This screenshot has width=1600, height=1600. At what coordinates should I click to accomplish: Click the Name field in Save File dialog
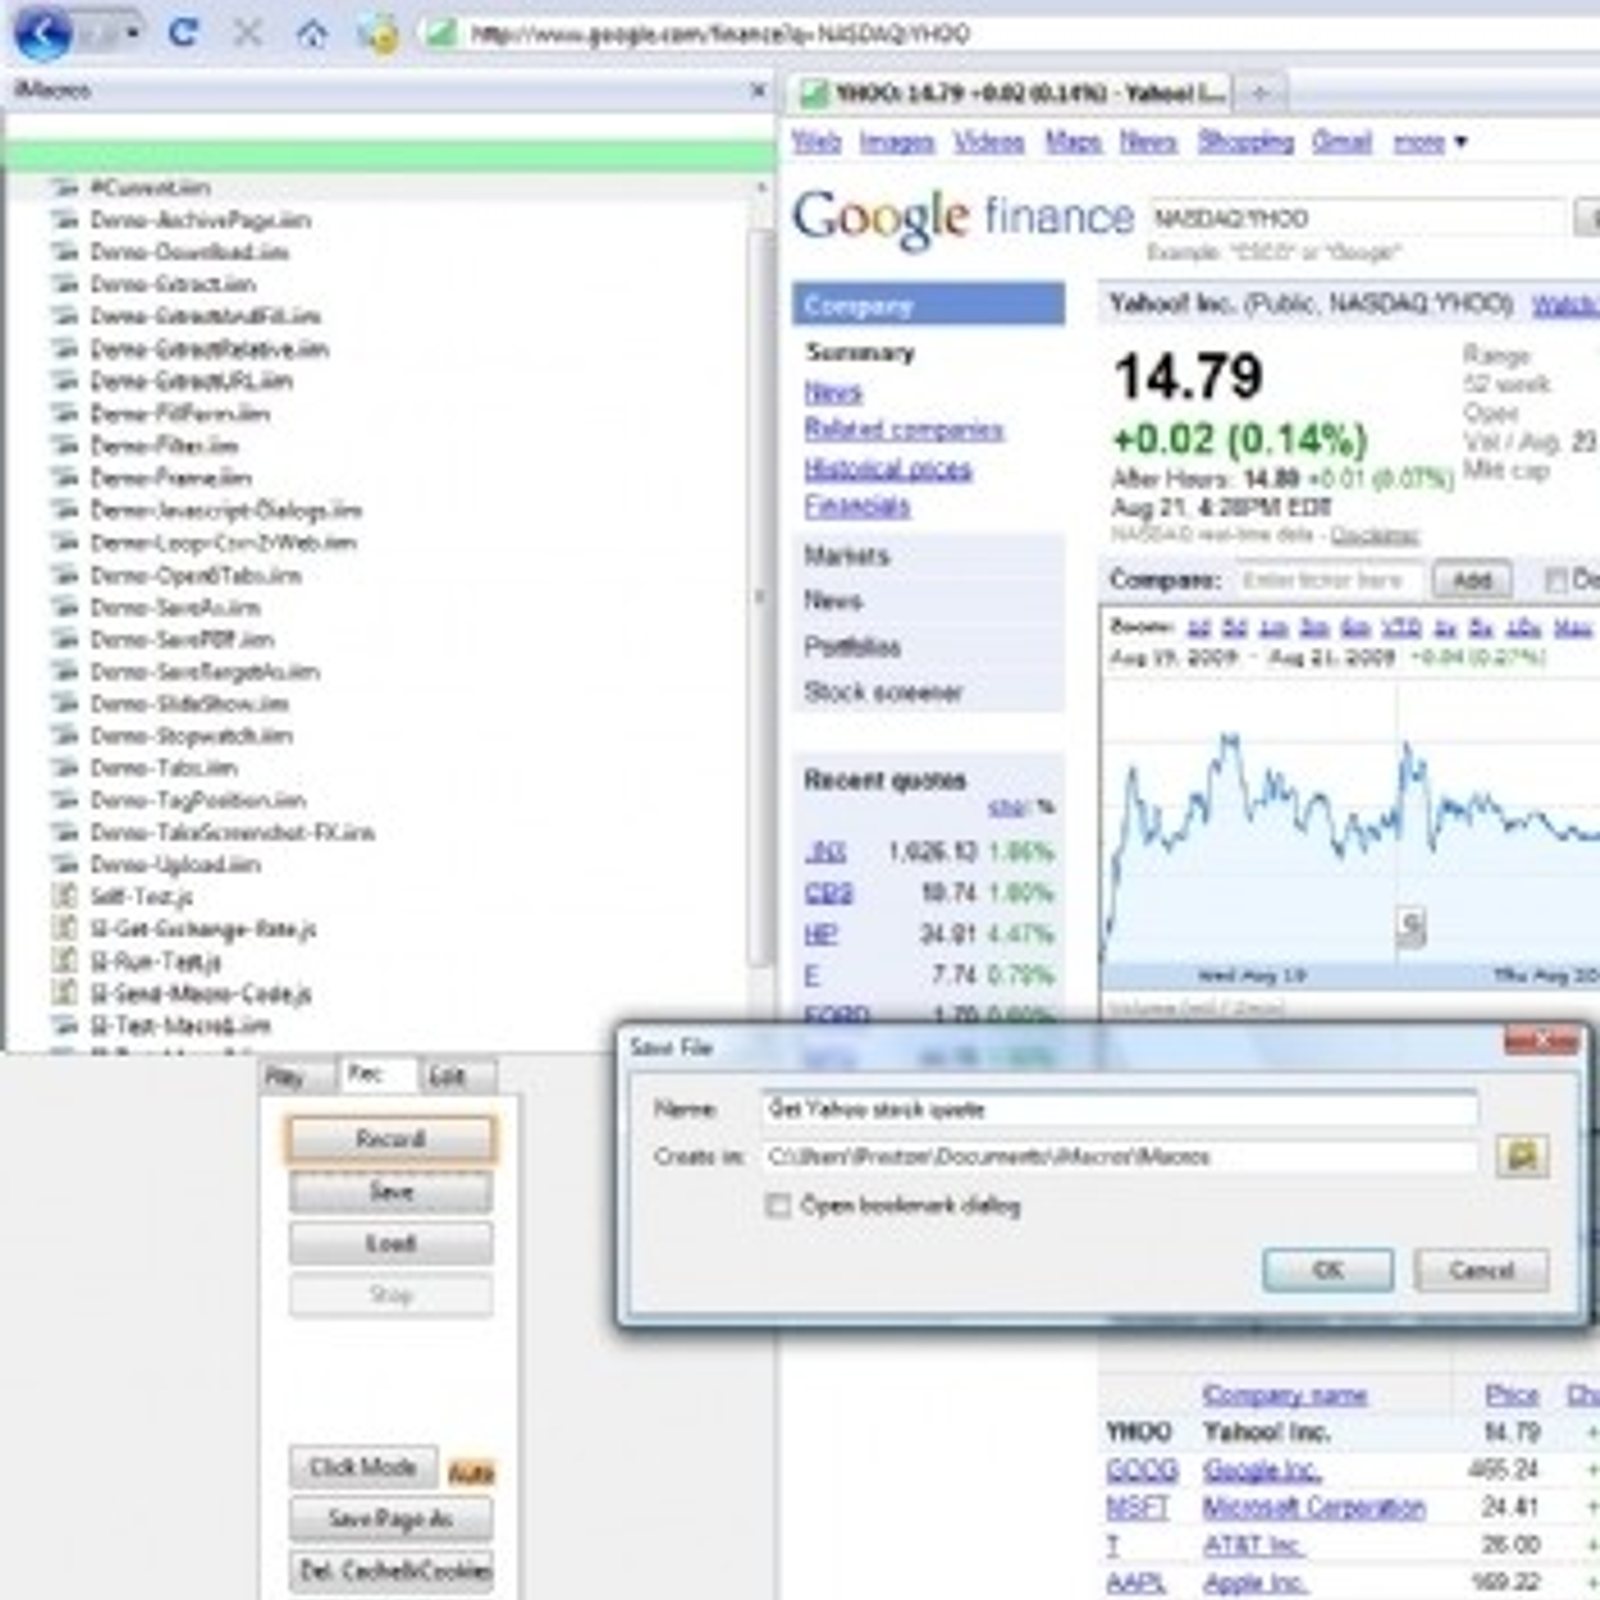tap(1119, 1109)
